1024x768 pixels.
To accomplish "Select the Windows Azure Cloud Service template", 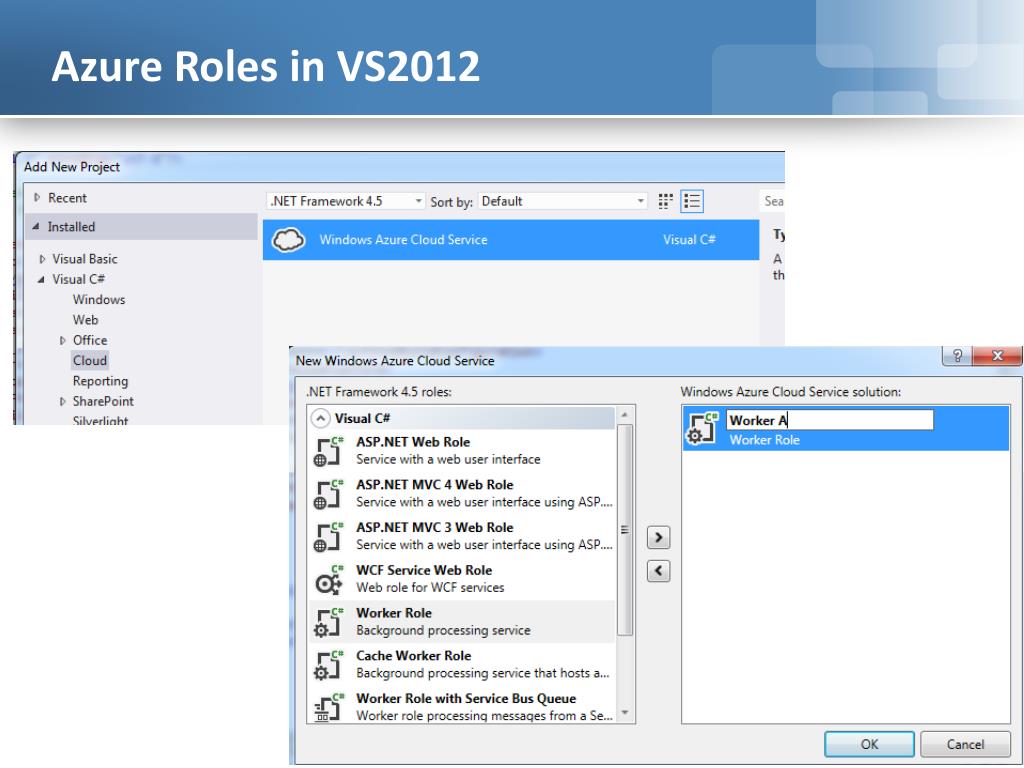I will (x=511, y=240).
